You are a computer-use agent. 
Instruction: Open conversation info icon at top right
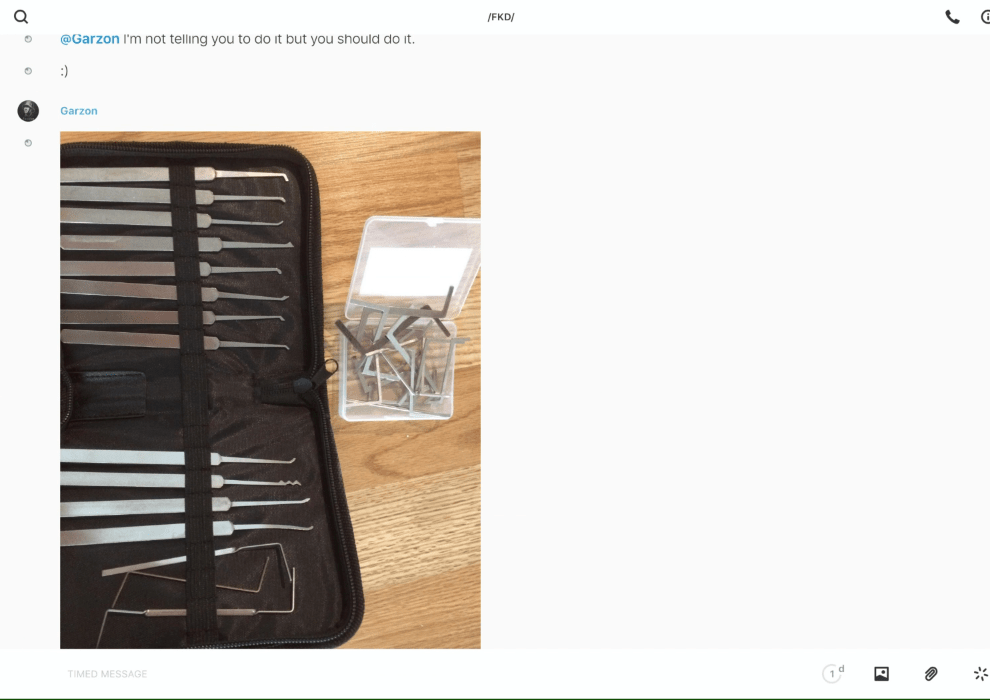pyautogui.click(x=985, y=17)
